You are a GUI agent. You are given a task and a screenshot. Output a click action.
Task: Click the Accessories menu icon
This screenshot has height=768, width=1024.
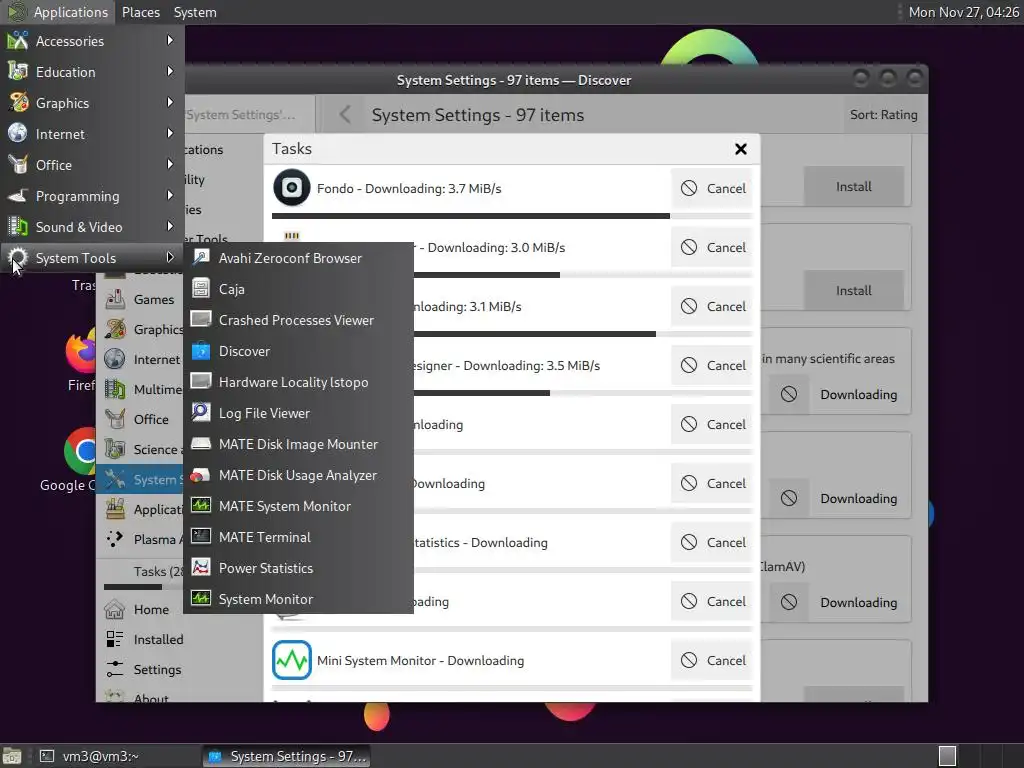[18, 41]
